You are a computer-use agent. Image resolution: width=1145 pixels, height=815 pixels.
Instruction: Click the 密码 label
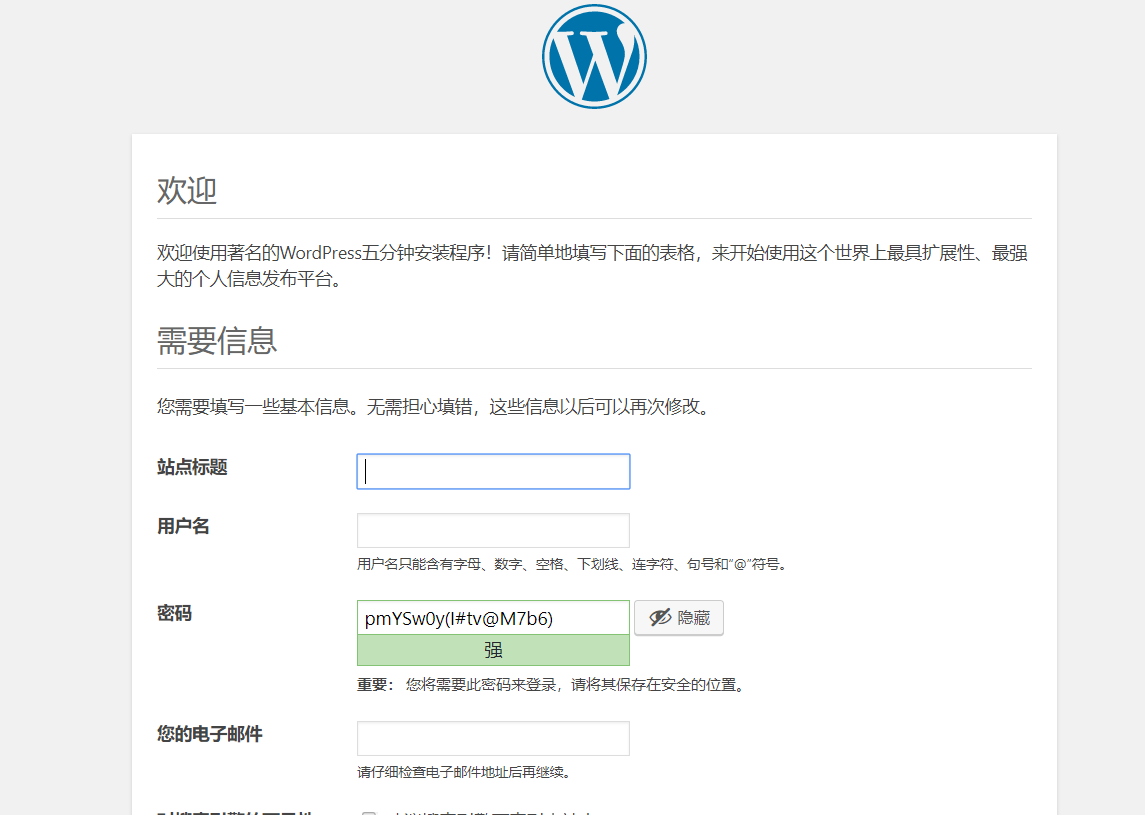pyautogui.click(x=175, y=613)
